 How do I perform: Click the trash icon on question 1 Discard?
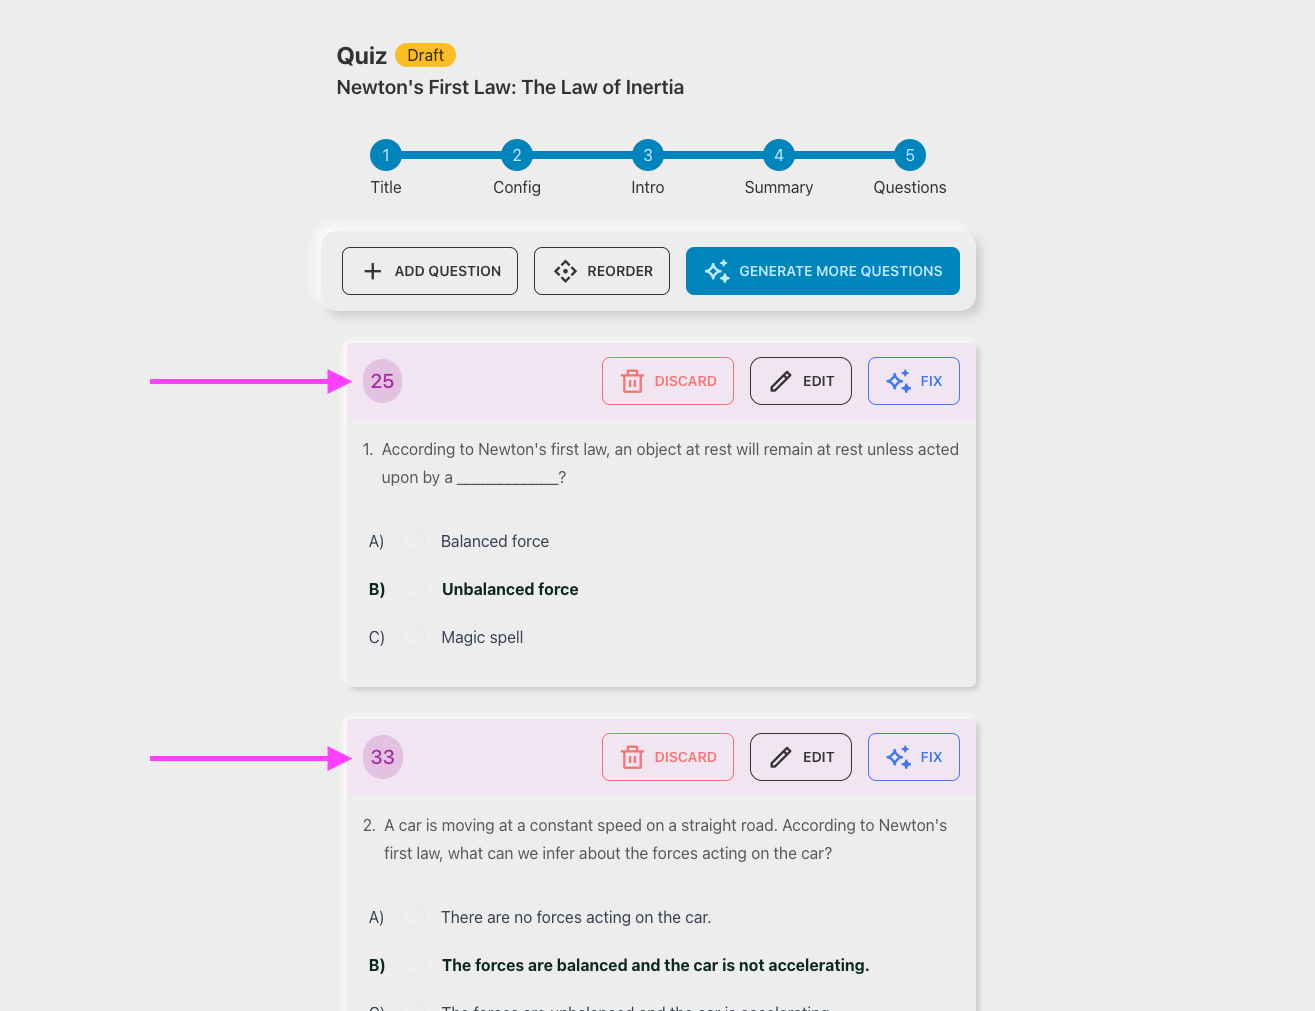click(632, 381)
